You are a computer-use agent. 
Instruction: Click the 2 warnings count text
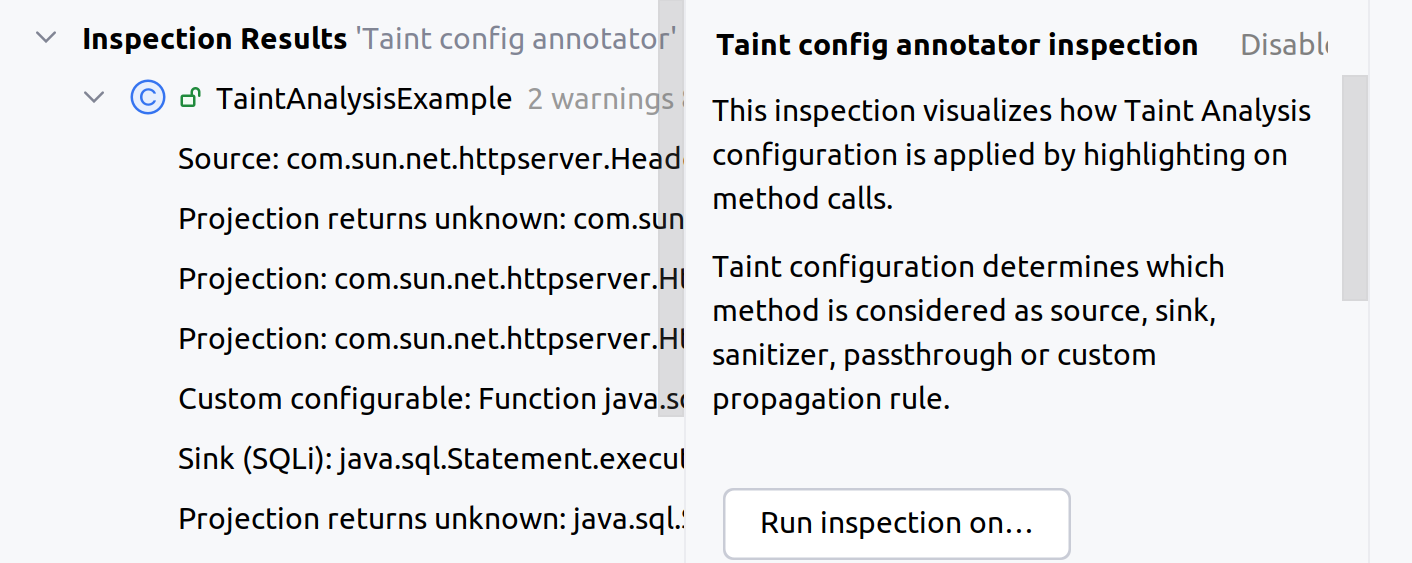(599, 99)
